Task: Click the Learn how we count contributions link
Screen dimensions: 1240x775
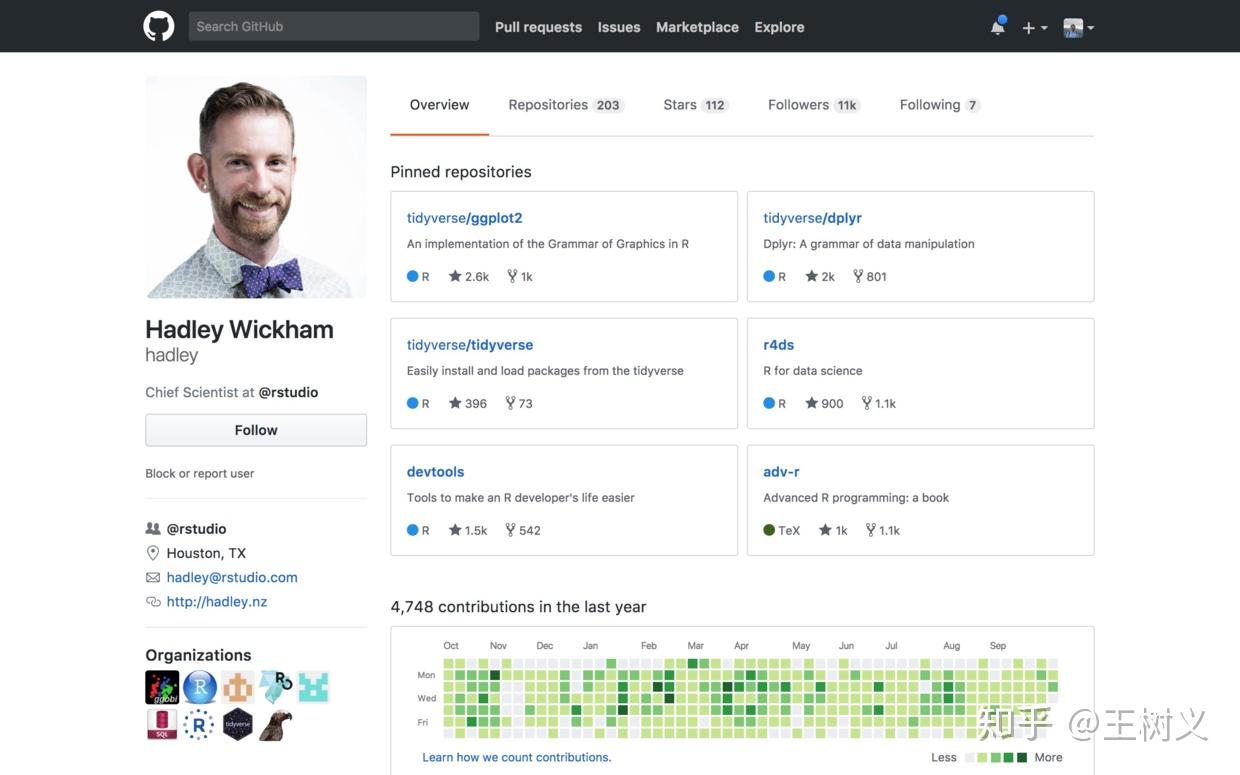Action: (x=517, y=757)
